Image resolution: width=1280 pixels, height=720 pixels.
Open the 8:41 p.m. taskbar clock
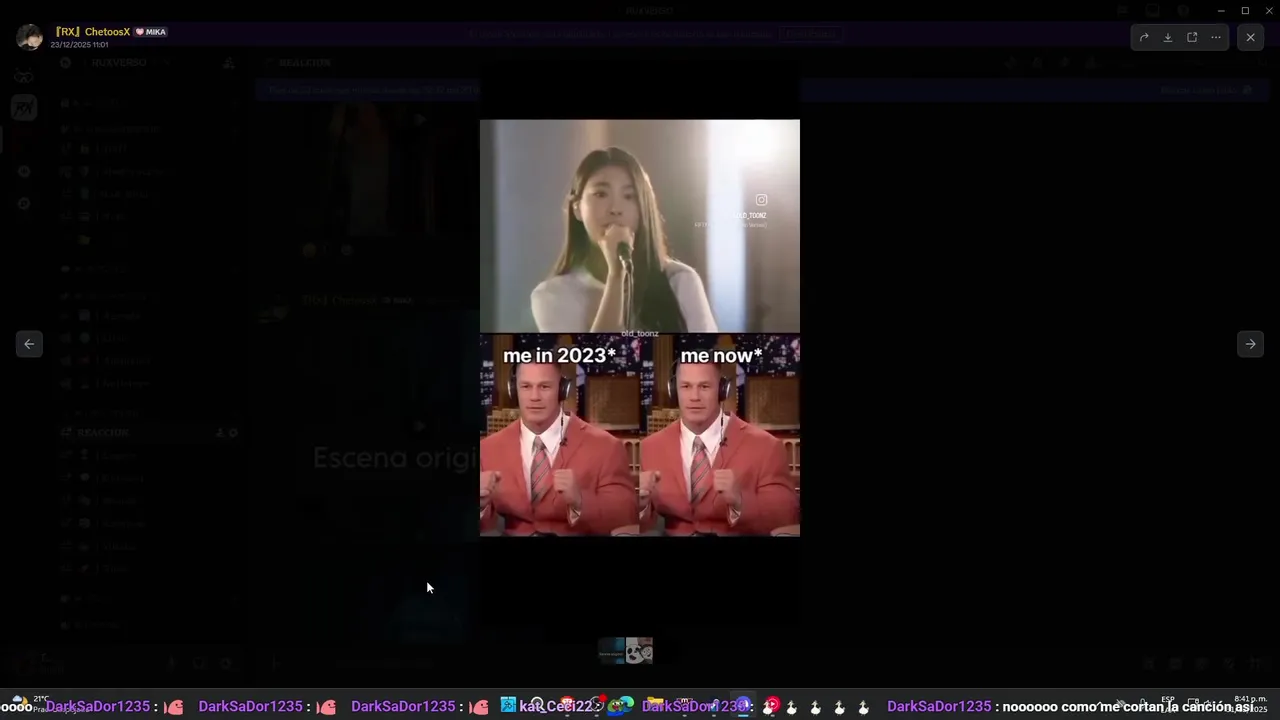(x=1250, y=704)
